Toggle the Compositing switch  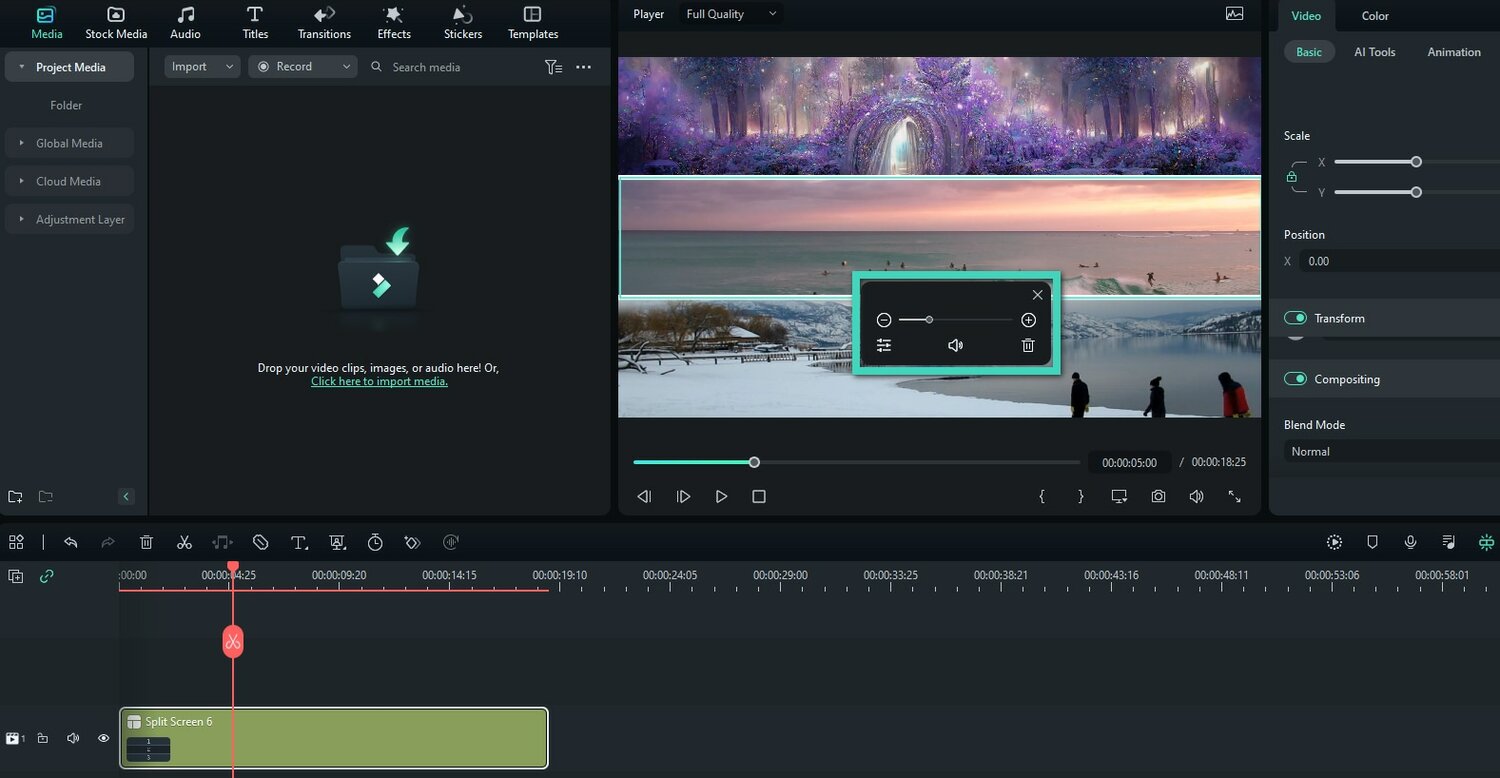point(1296,379)
